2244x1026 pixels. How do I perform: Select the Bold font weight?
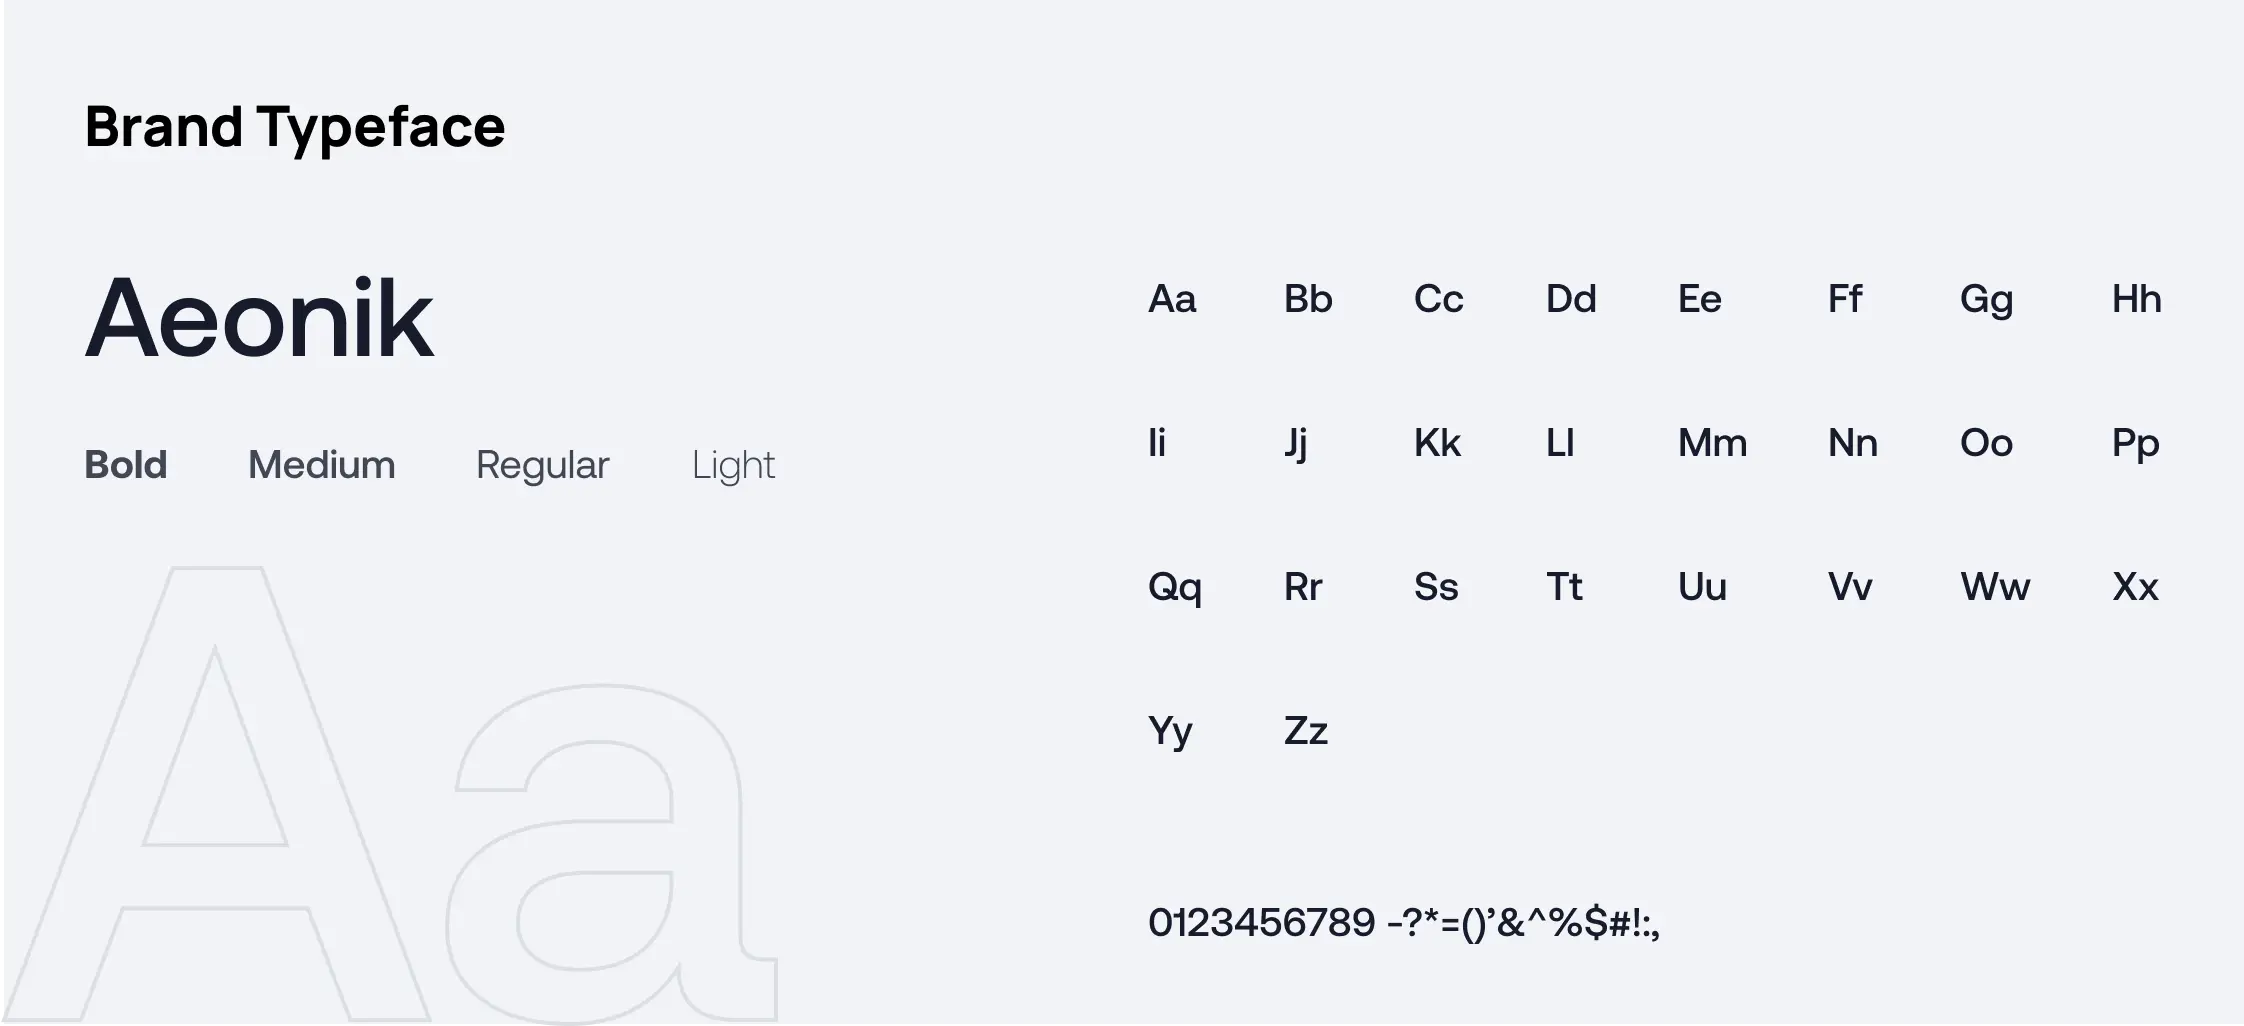(126, 465)
